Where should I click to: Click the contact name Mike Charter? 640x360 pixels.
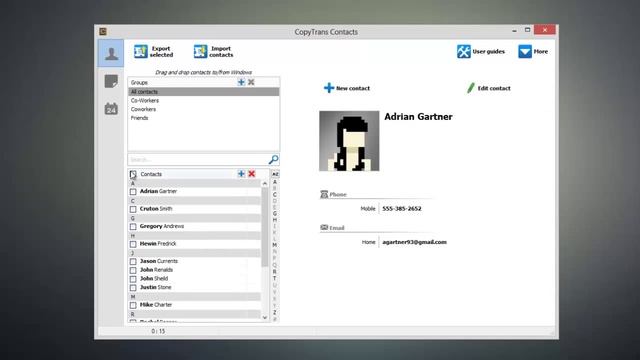pos(156,305)
